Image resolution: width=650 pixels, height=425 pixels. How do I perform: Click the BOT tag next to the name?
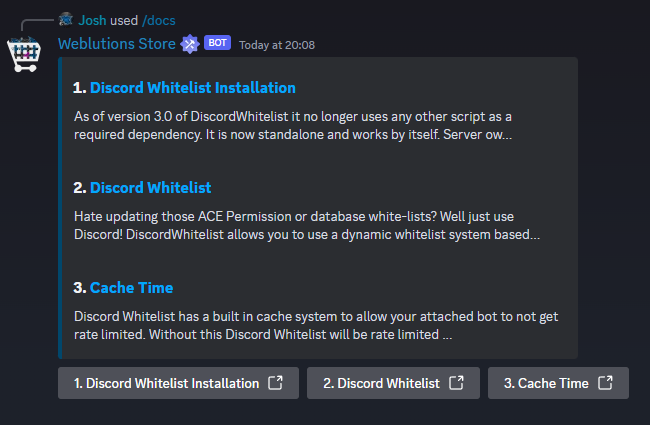pos(217,44)
